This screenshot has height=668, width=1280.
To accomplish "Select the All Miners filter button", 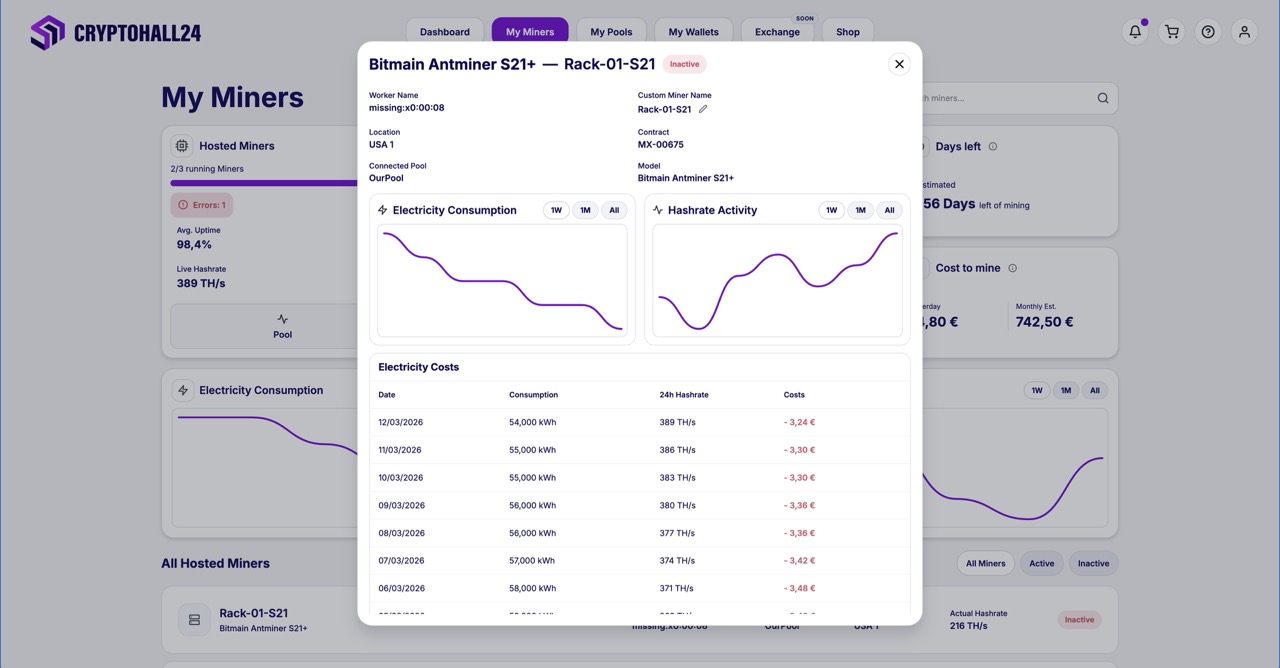I will 985,563.
